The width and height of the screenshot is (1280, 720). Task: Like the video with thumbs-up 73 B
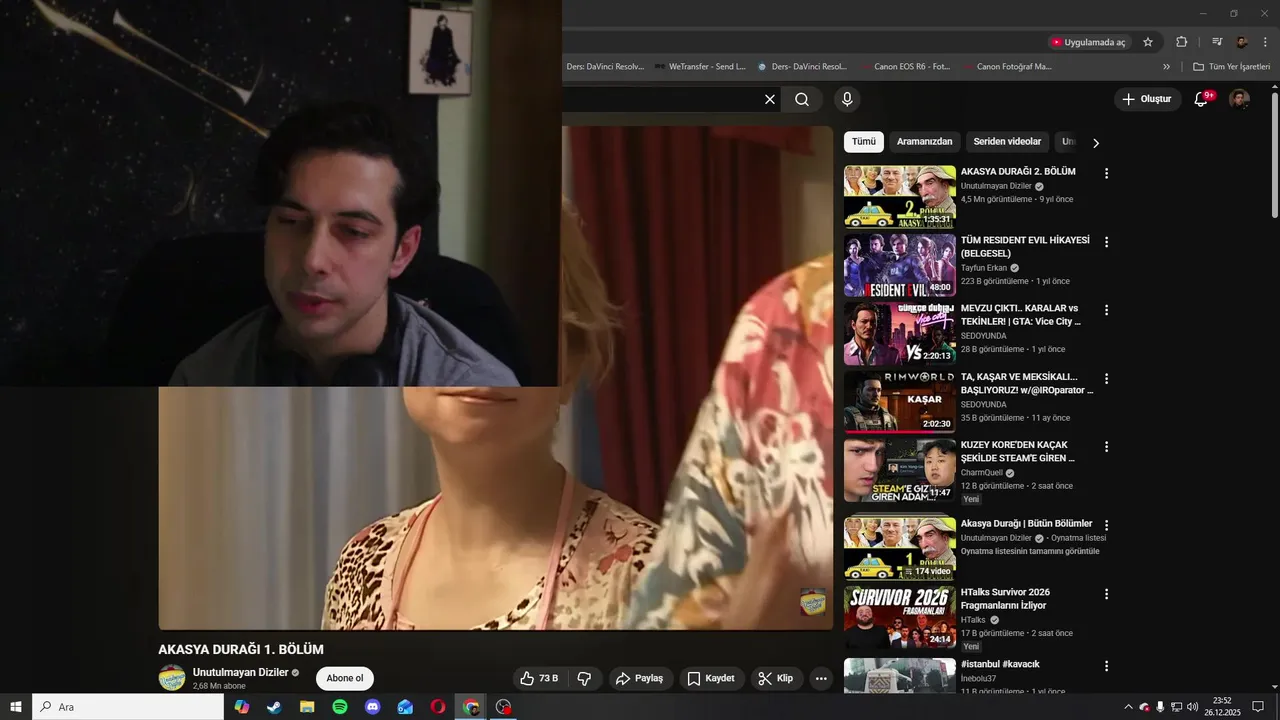(x=539, y=678)
